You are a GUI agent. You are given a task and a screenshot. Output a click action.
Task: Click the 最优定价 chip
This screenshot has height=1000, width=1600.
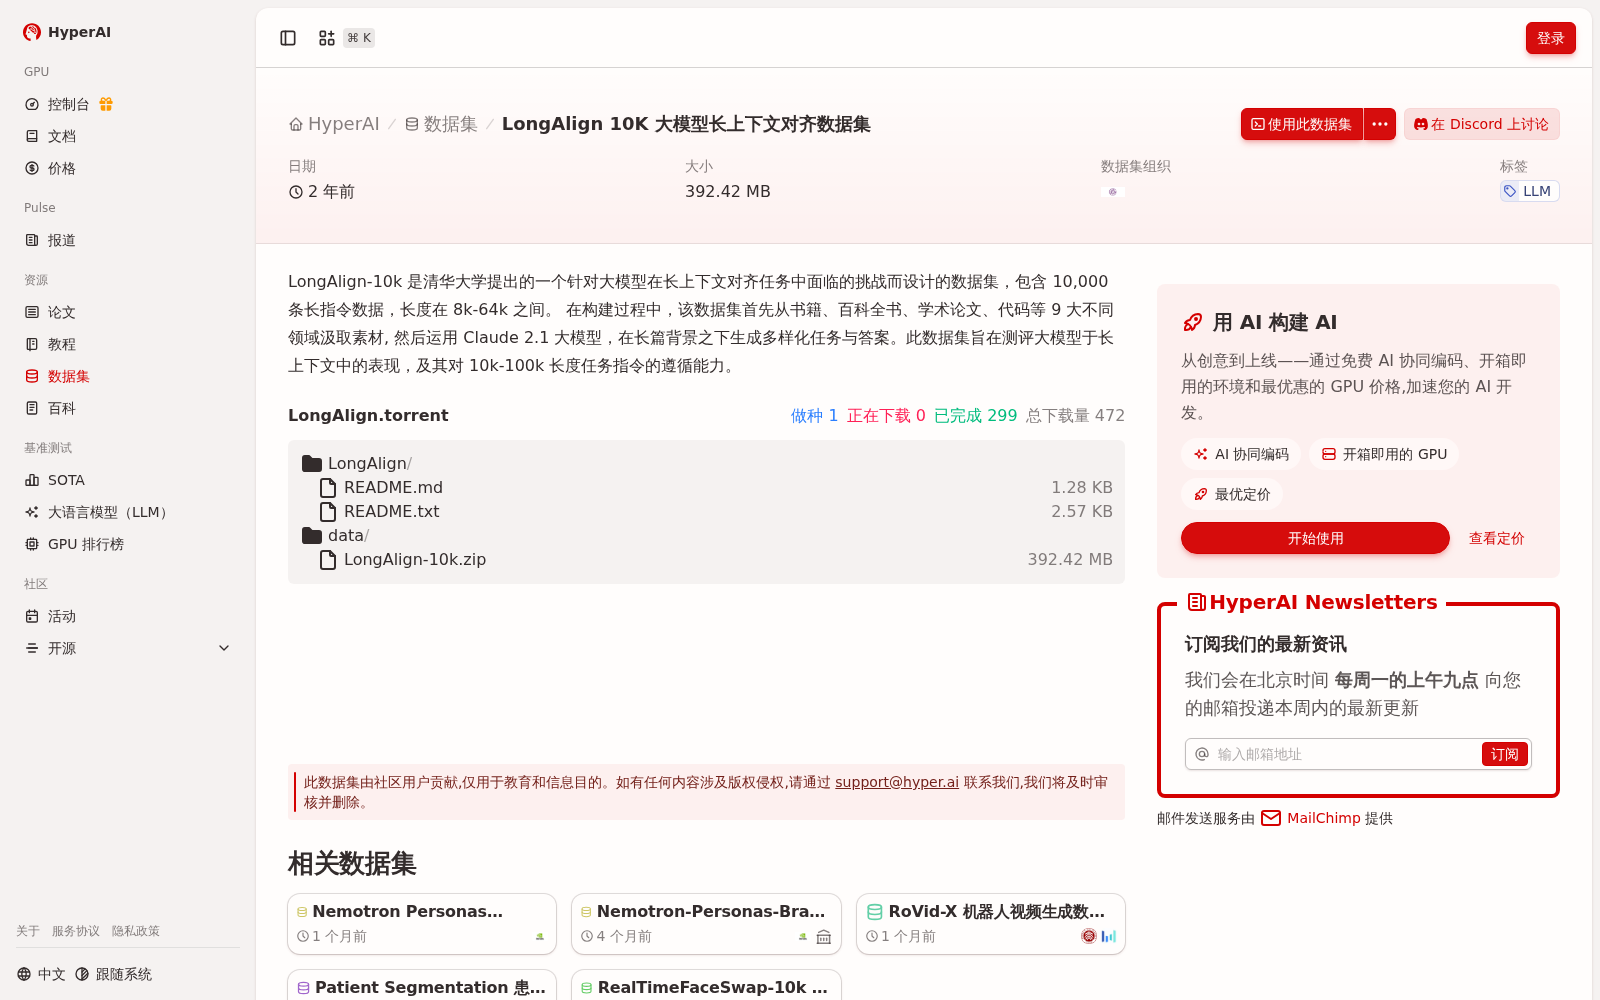tap(1232, 494)
